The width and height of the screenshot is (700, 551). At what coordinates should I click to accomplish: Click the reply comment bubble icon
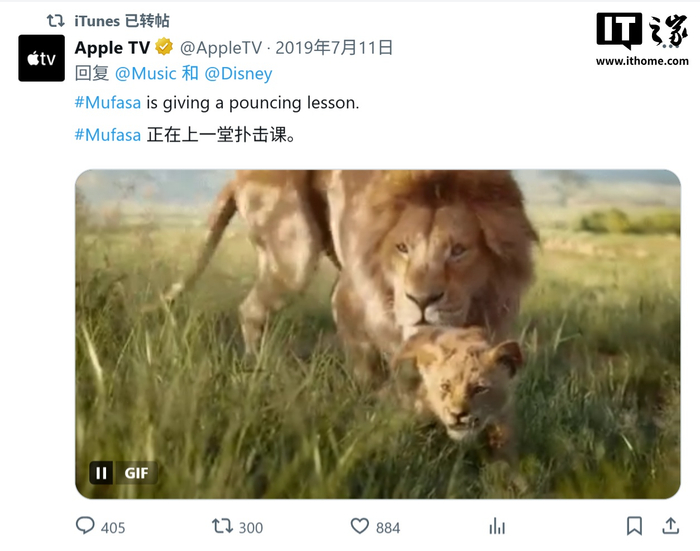pos(86,526)
